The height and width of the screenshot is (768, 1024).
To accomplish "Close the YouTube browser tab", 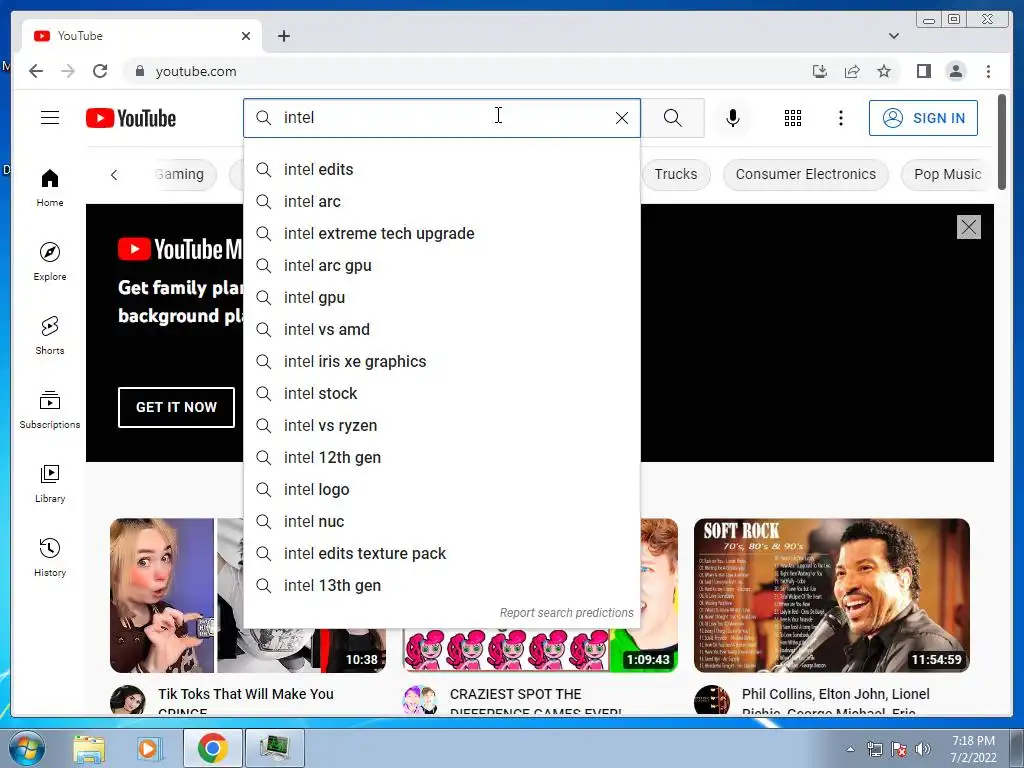I will (x=246, y=36).
